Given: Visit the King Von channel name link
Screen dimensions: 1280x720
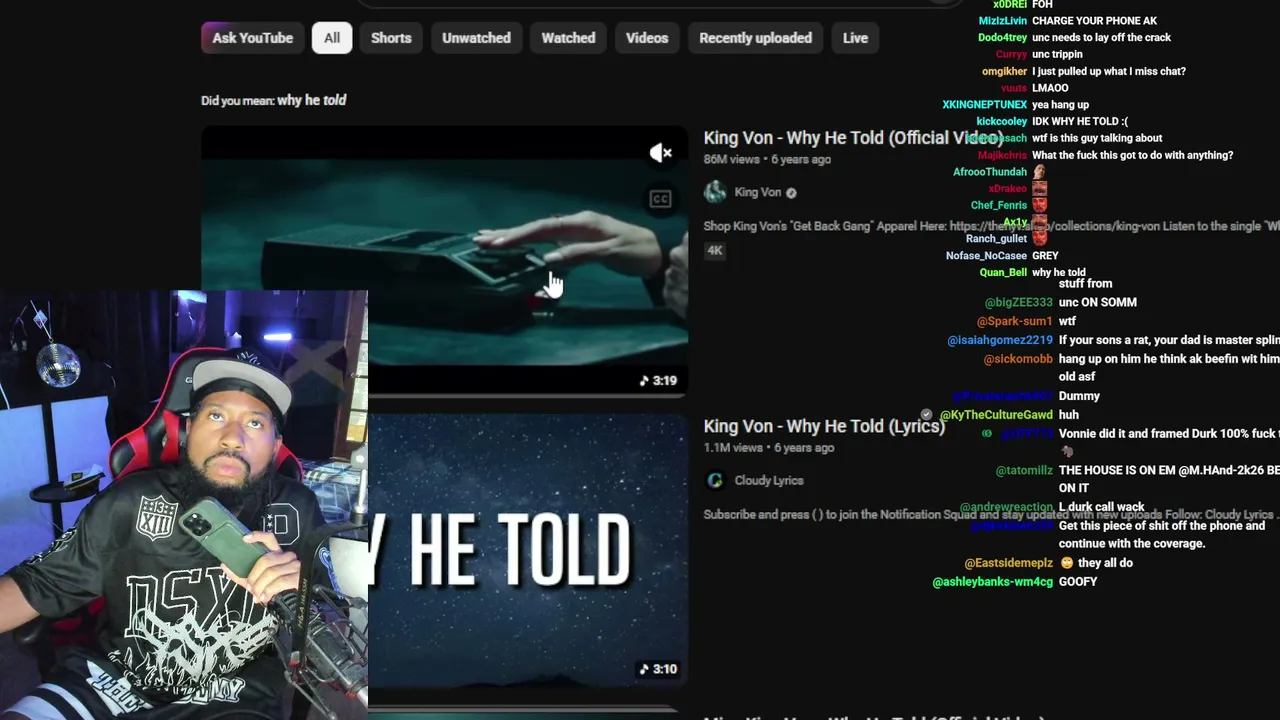Looking at the screenshot, I should point(757,192).
